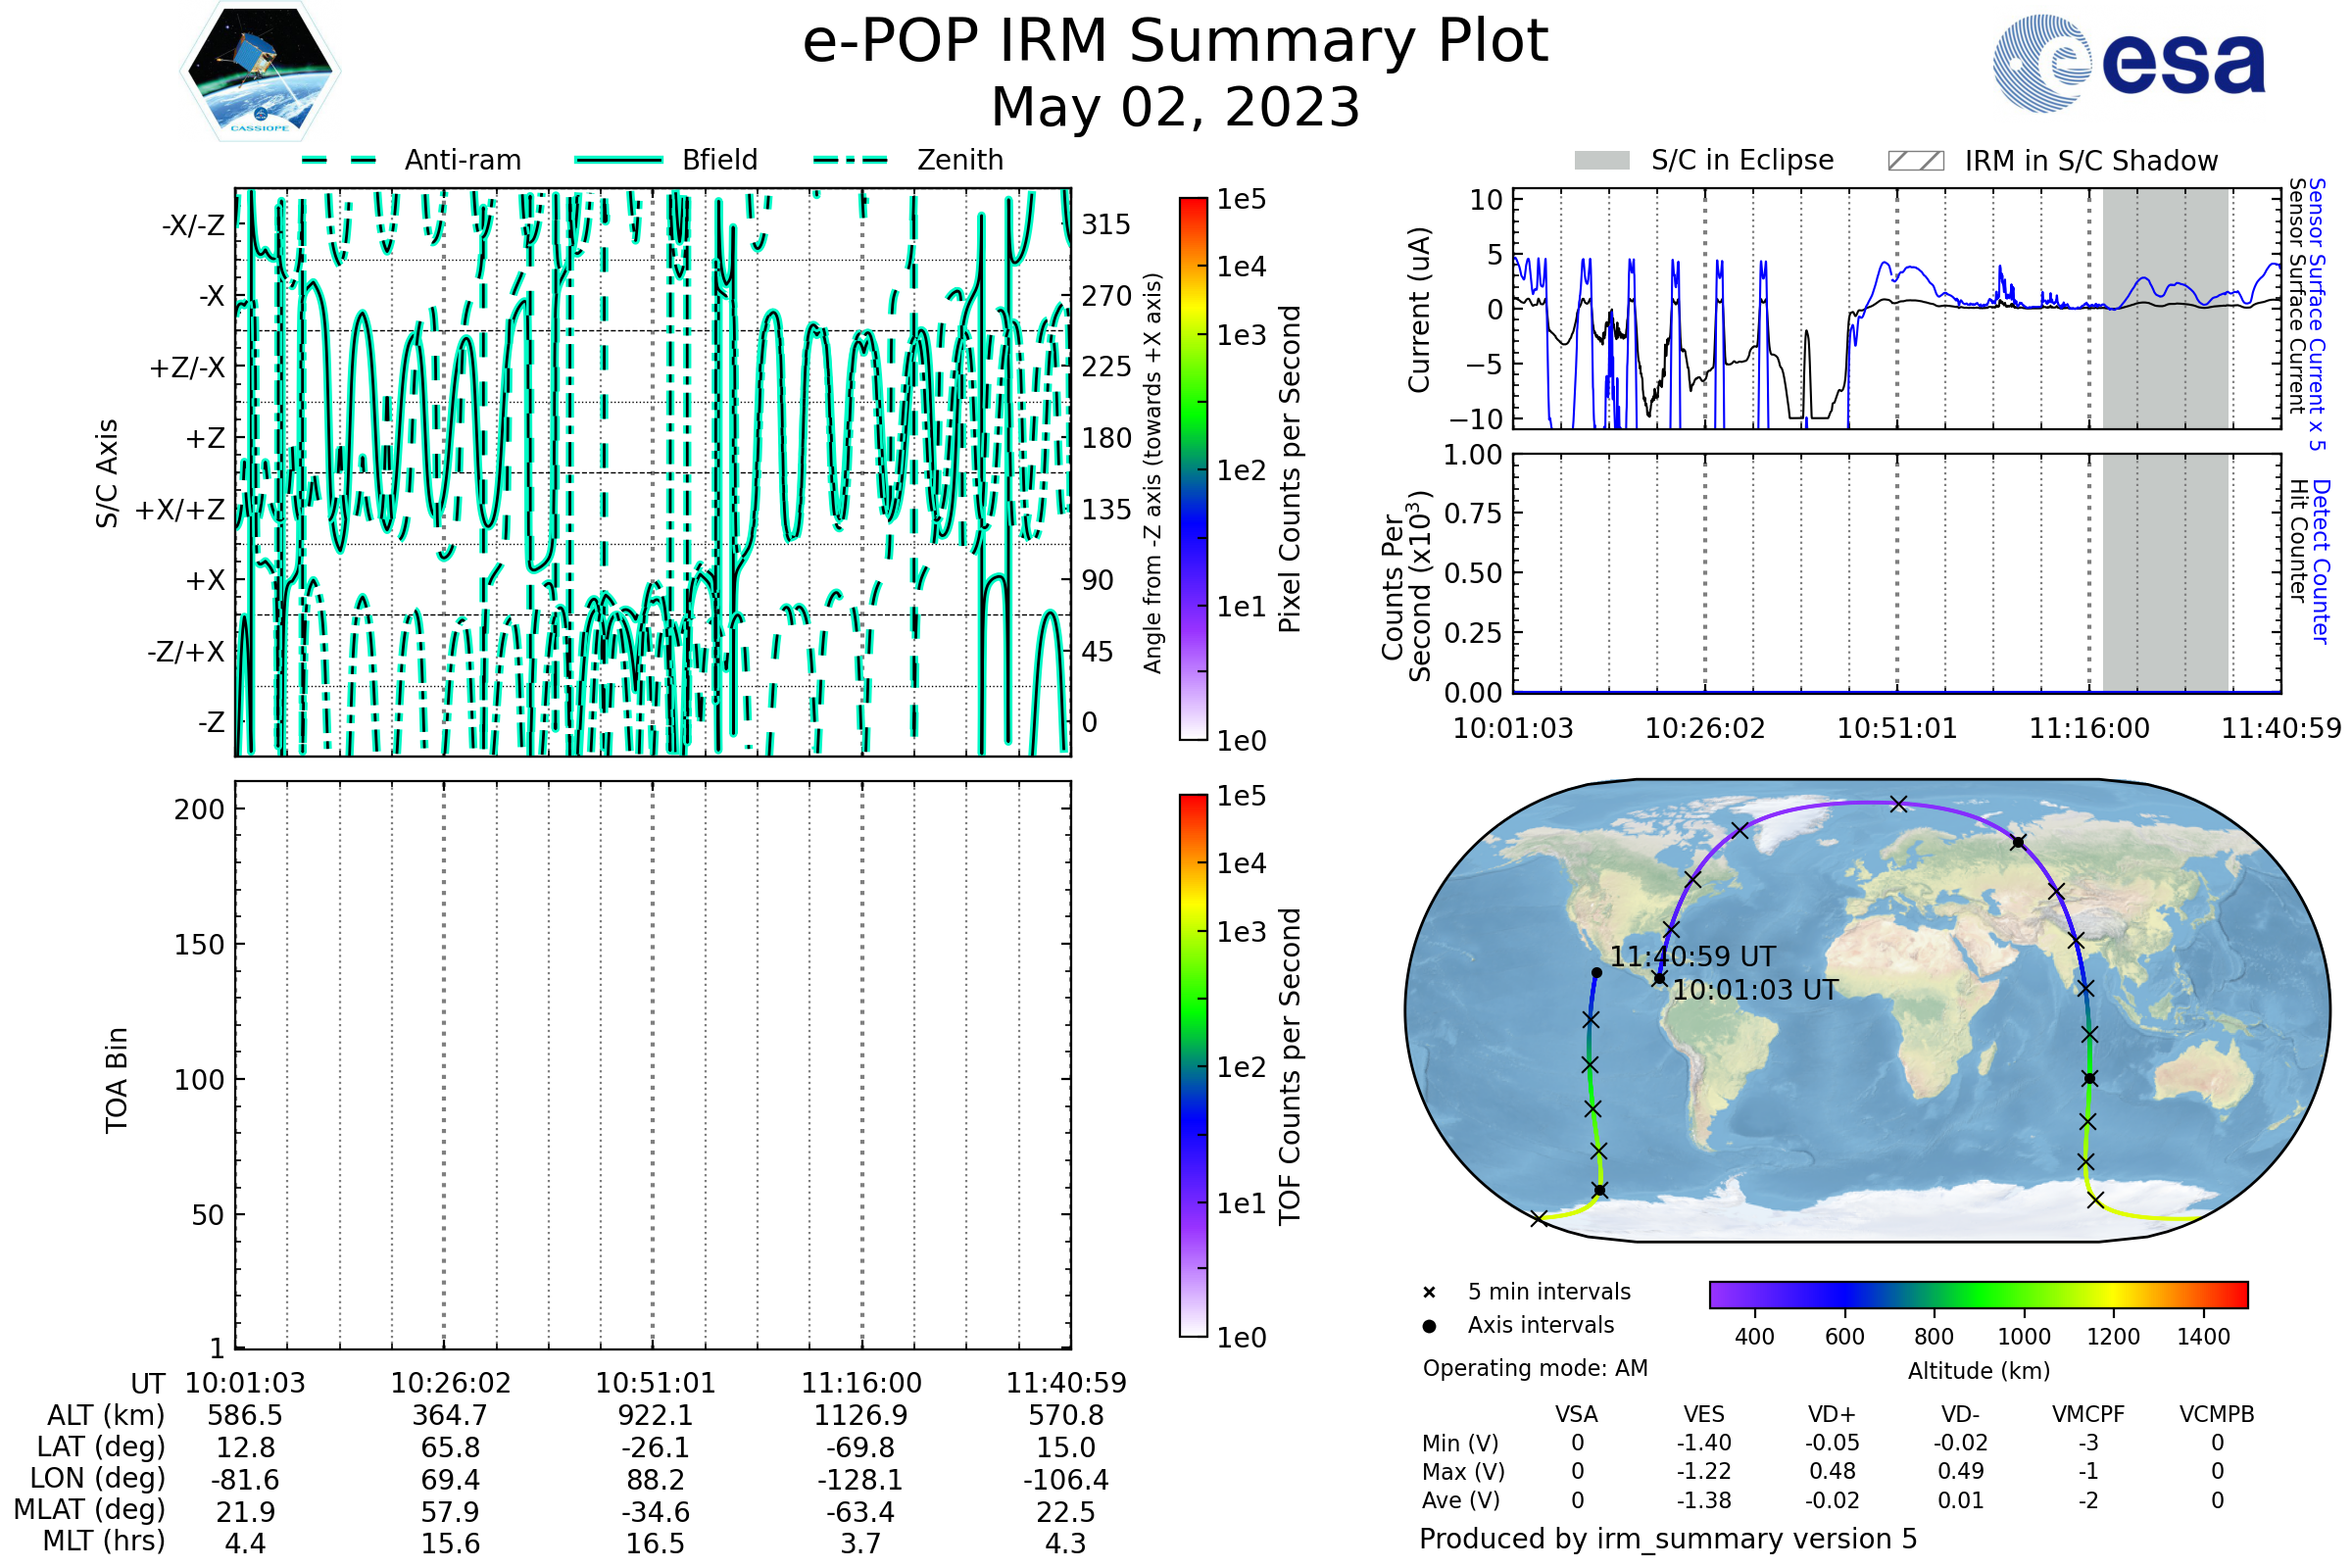This screenshot has width=2352, height=1568.
Task: Click the ESA logo
Action: point(2129,63)
